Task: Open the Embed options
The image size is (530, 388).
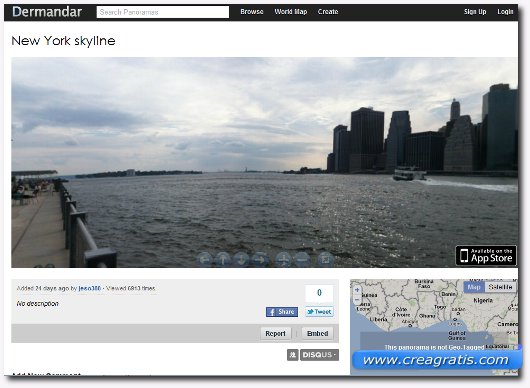Action: [x=317, y=334]
